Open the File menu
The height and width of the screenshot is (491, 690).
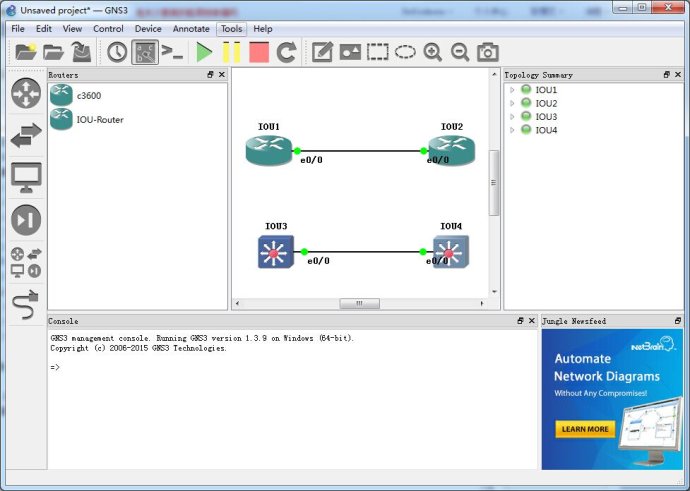pos(18,29)
